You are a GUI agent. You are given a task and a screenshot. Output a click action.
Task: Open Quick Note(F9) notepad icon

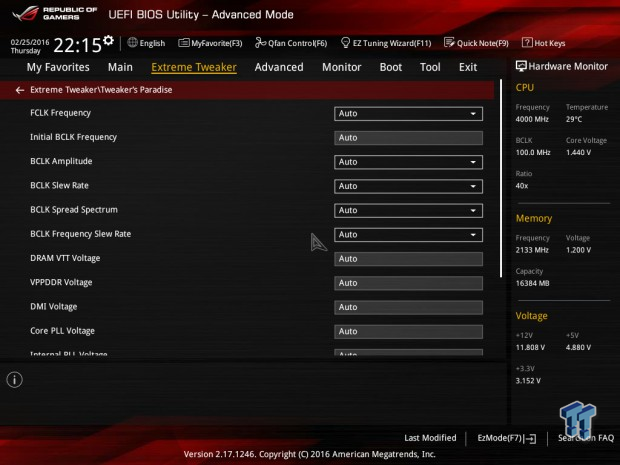coord(449,43)
